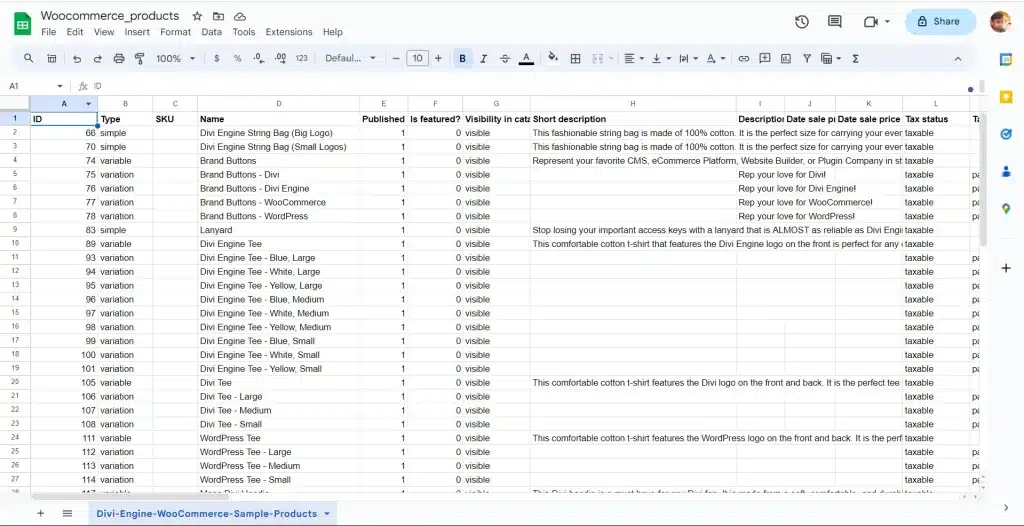1024x526 pixels.
Task: Collapse the toolbar with up chevron
Action: [x=958, y=59]
